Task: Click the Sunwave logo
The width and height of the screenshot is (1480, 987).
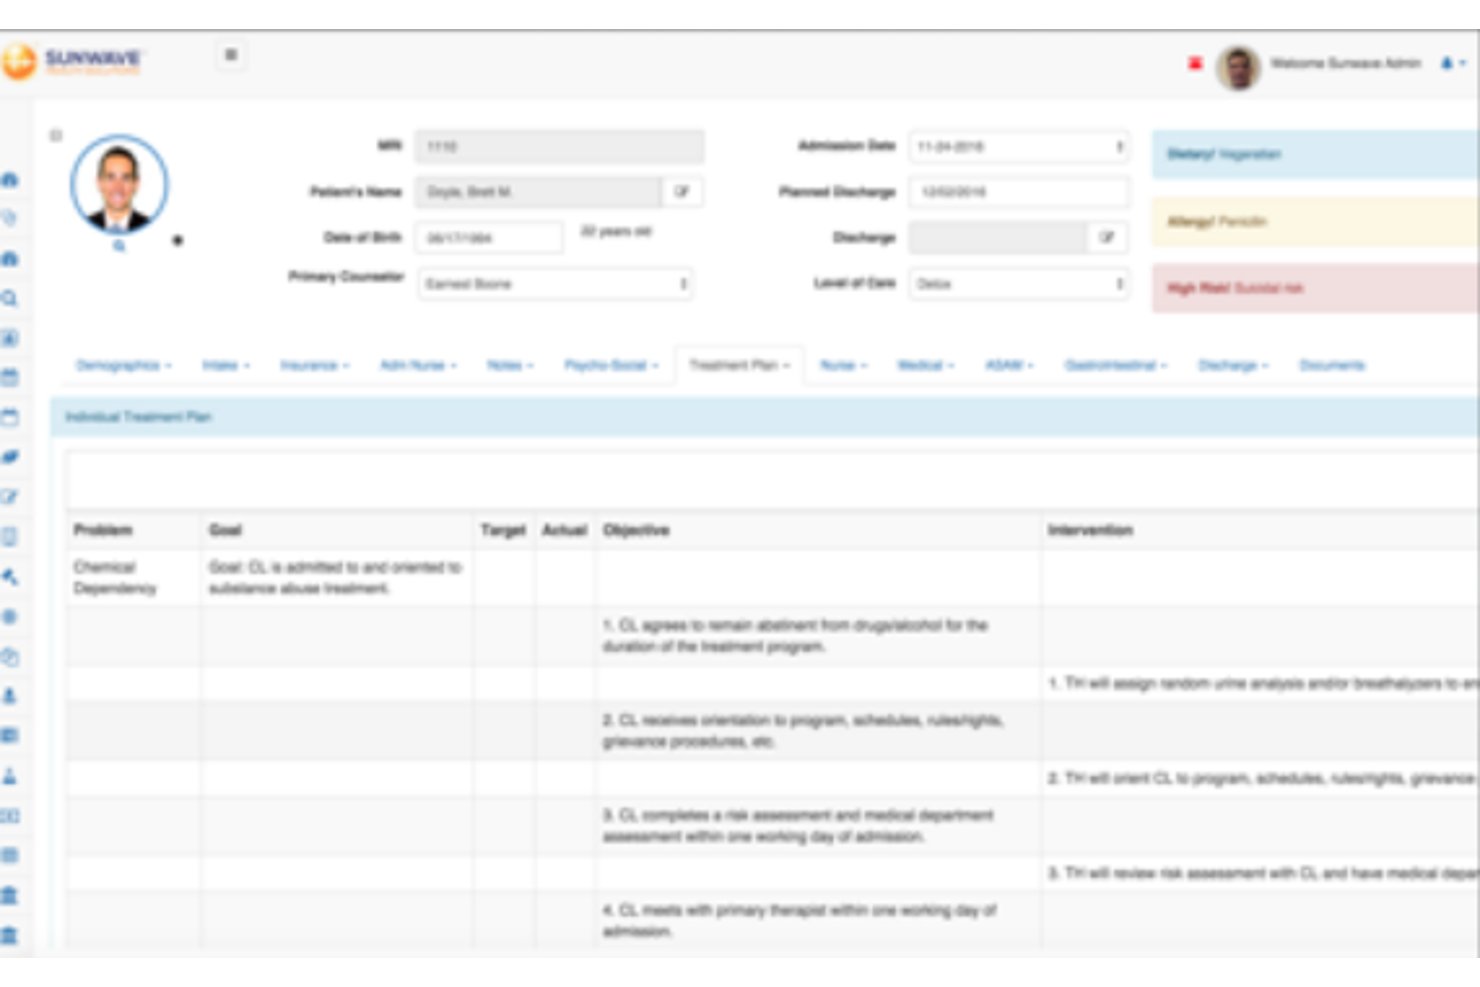Action: [72, 62]
